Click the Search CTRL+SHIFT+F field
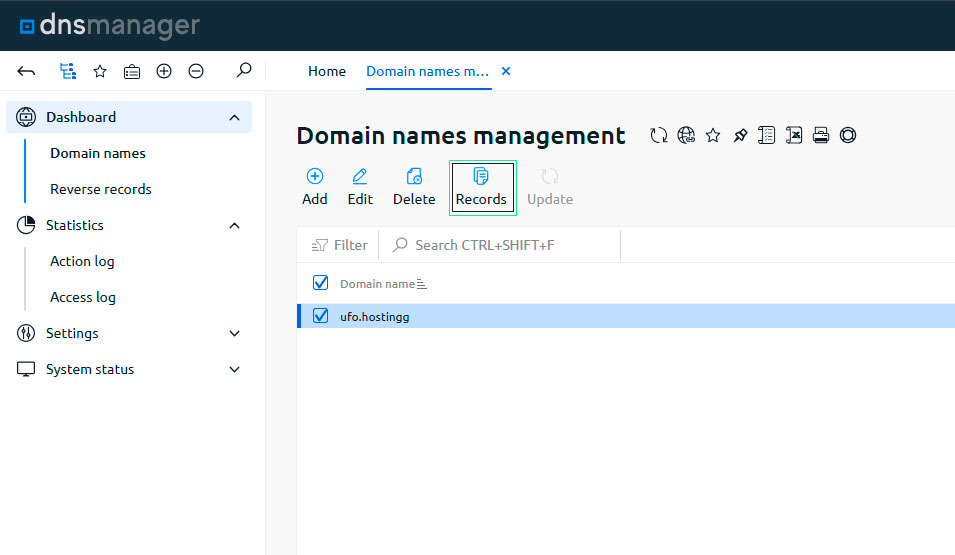This screenshot has width=955, height=555. 500,245
